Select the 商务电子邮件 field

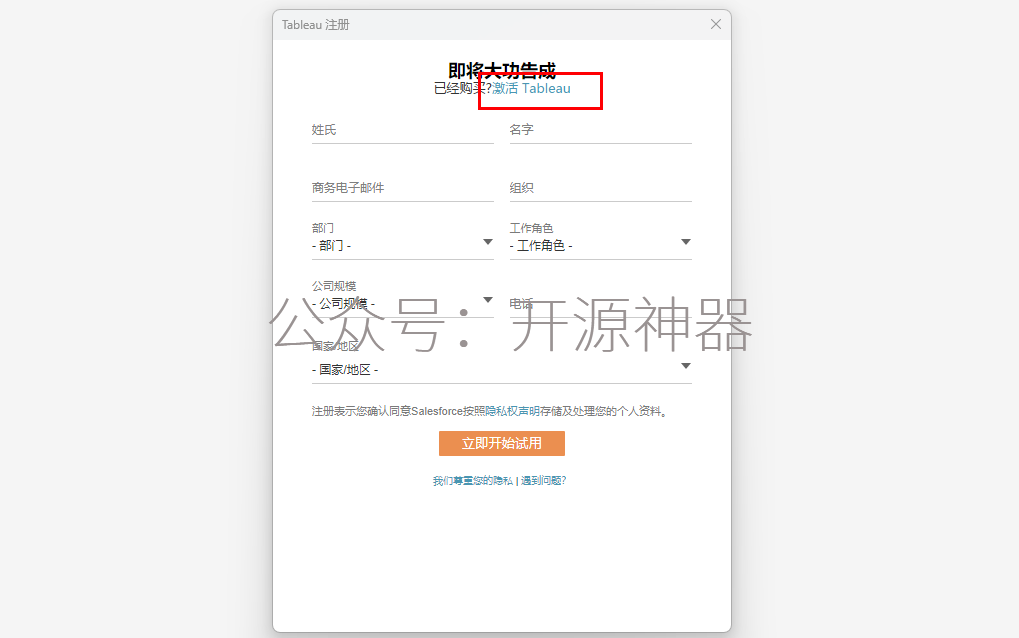tap(403, 188)
